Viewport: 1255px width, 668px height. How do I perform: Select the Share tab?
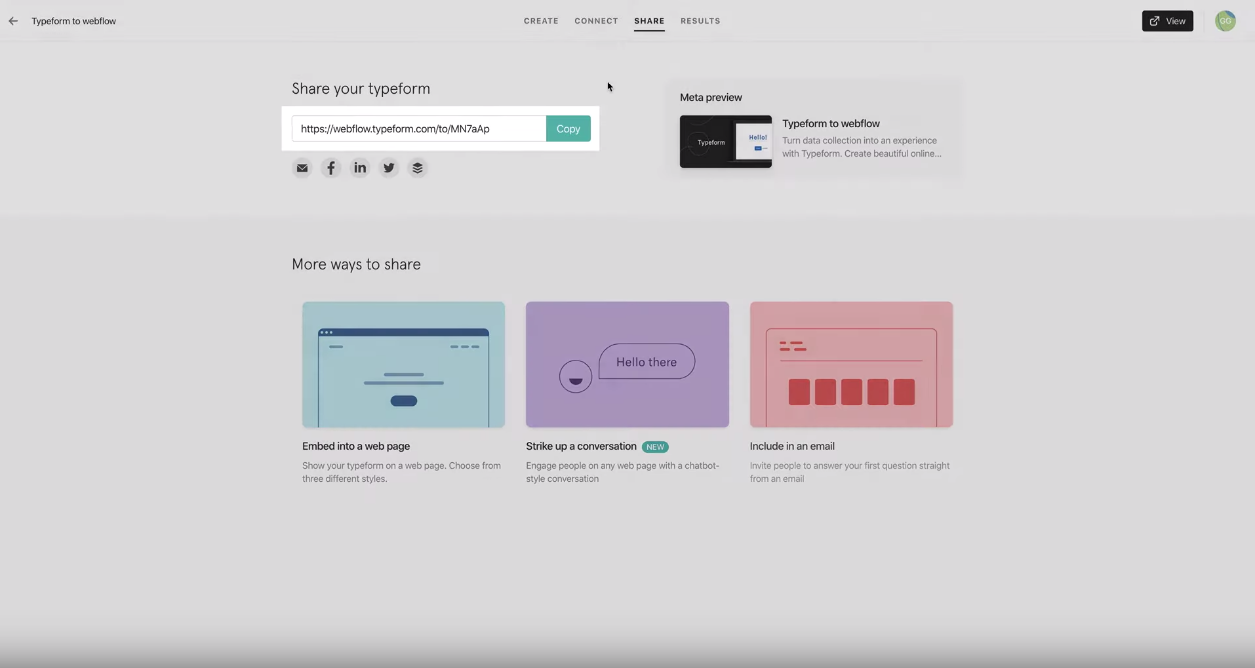[649, 21]
